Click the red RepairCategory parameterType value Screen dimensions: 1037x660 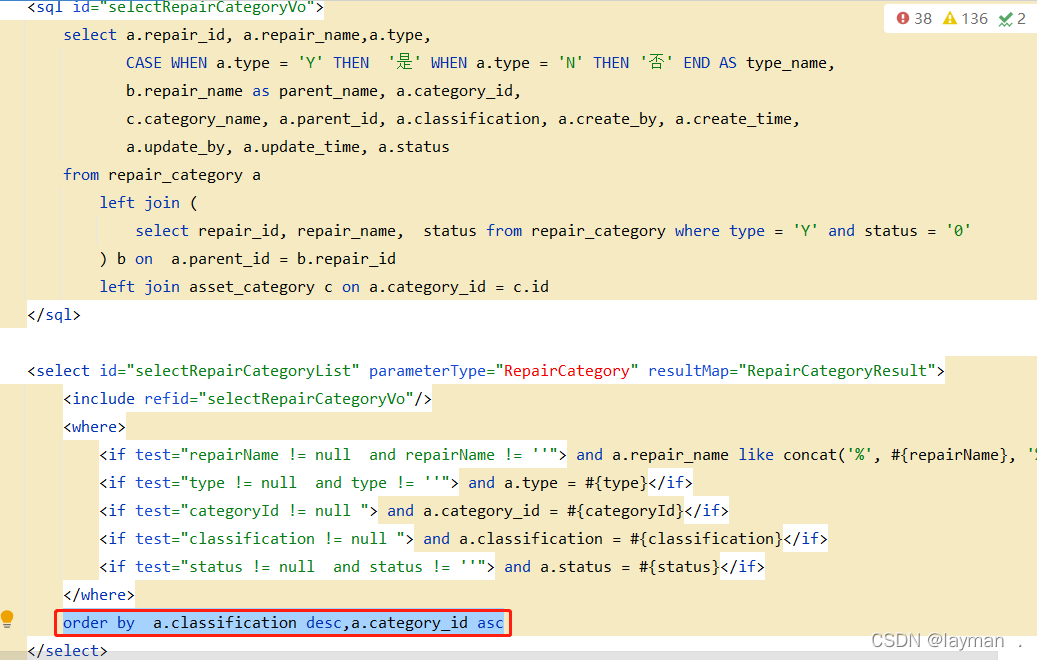click(x=567, y=371)
